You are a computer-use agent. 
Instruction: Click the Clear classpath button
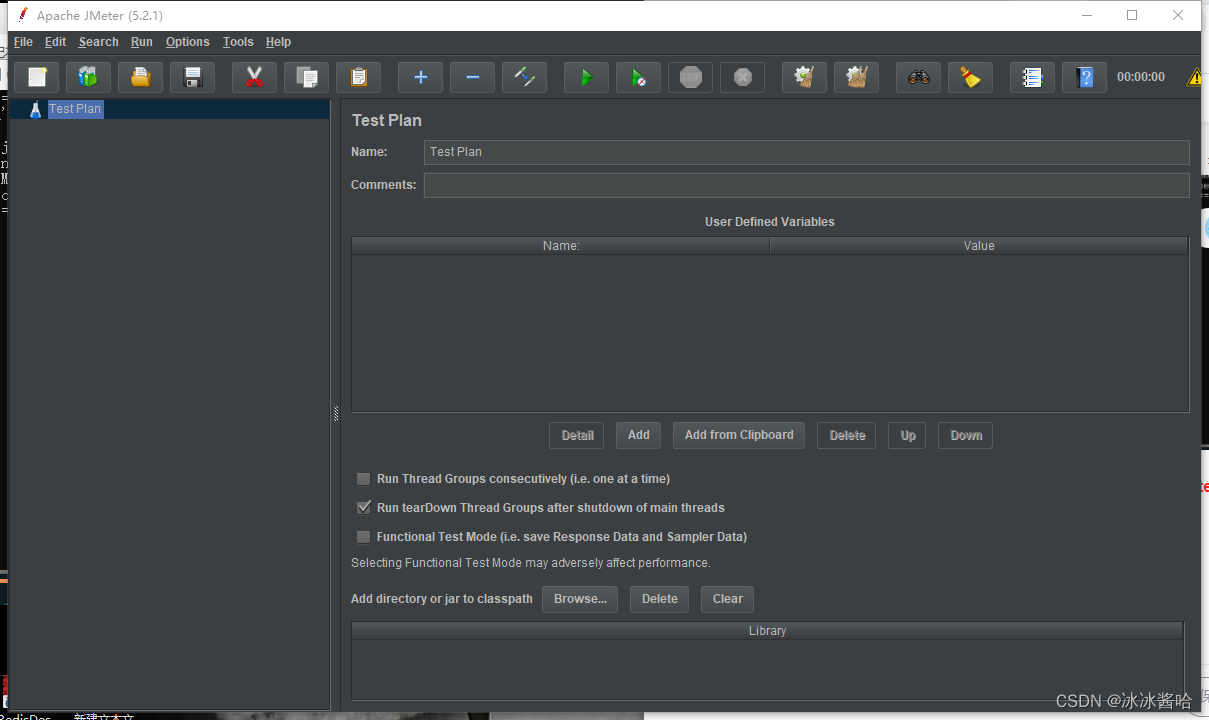click(727, 599)
